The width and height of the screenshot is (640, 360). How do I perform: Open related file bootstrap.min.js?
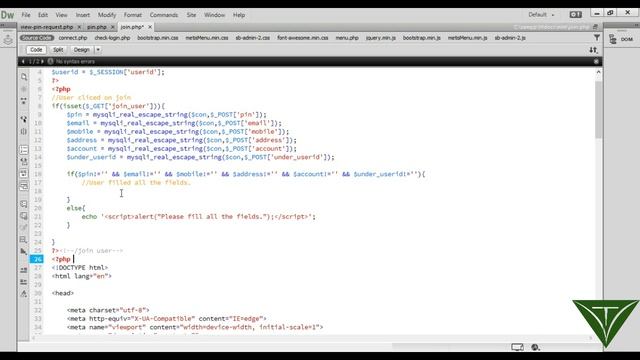click(x=422, y=38)
